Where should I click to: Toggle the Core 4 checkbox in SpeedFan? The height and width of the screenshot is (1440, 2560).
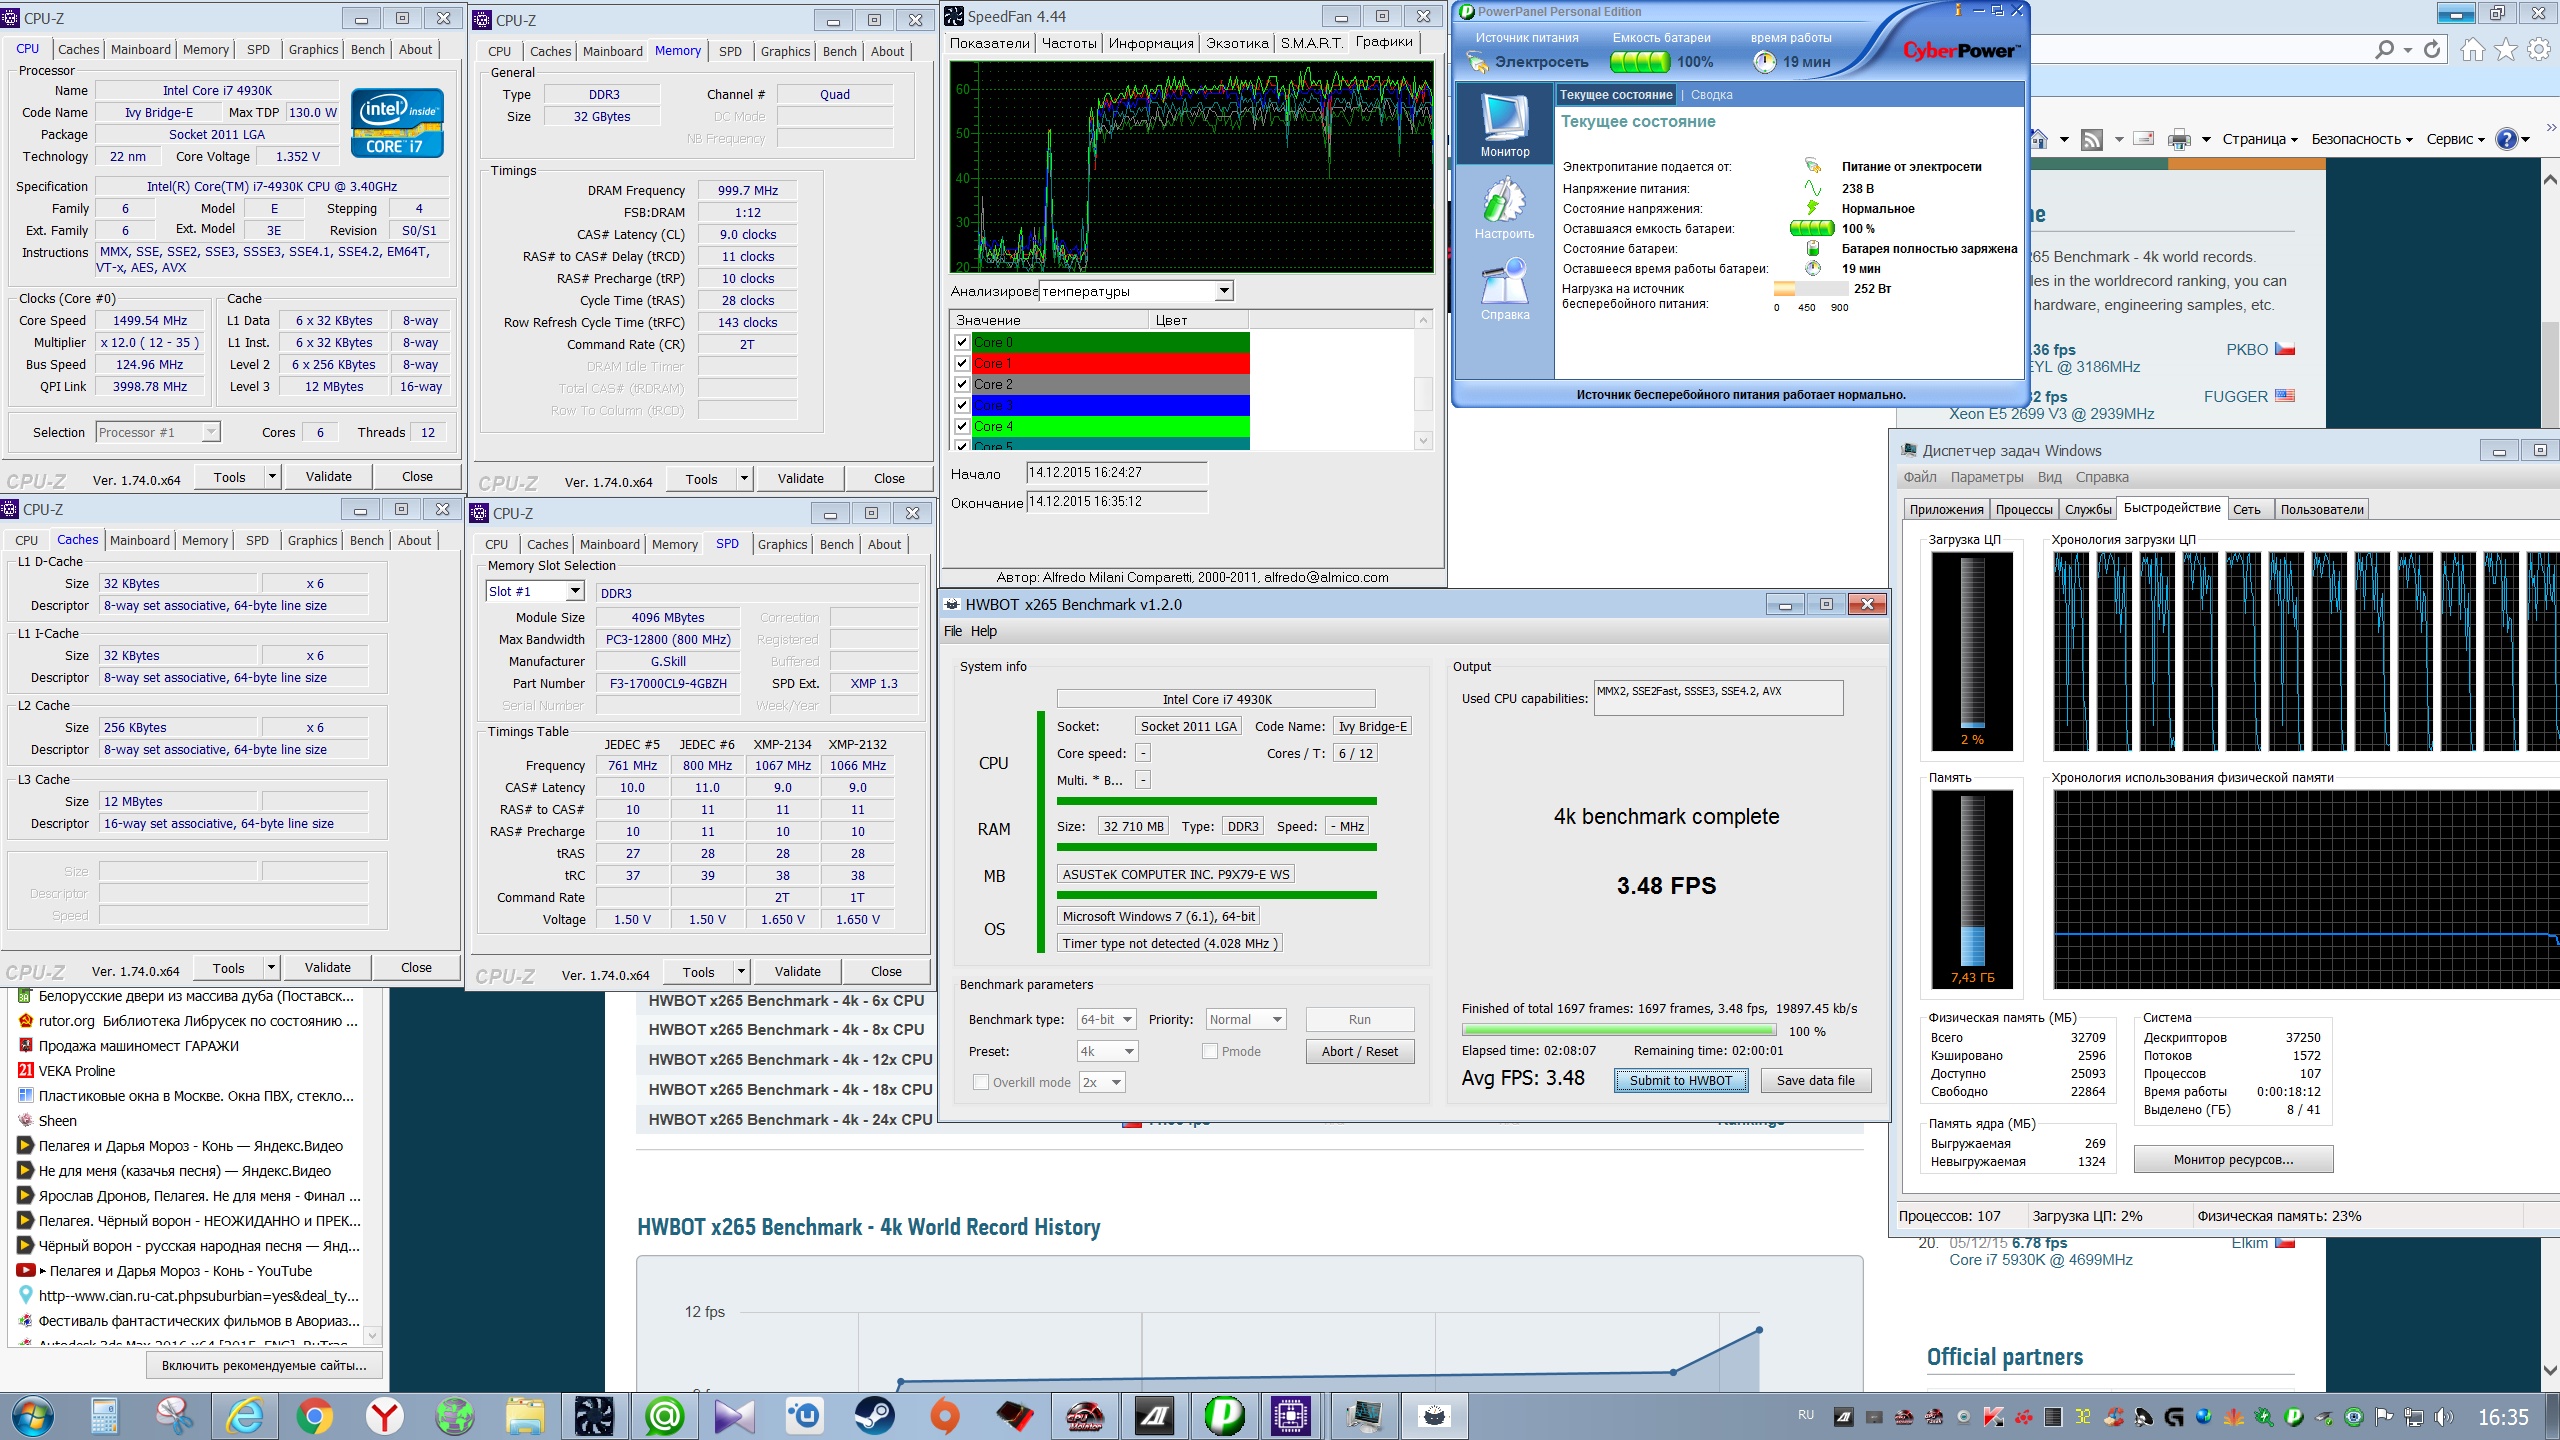pyautogui.click(x=962, y=426)
